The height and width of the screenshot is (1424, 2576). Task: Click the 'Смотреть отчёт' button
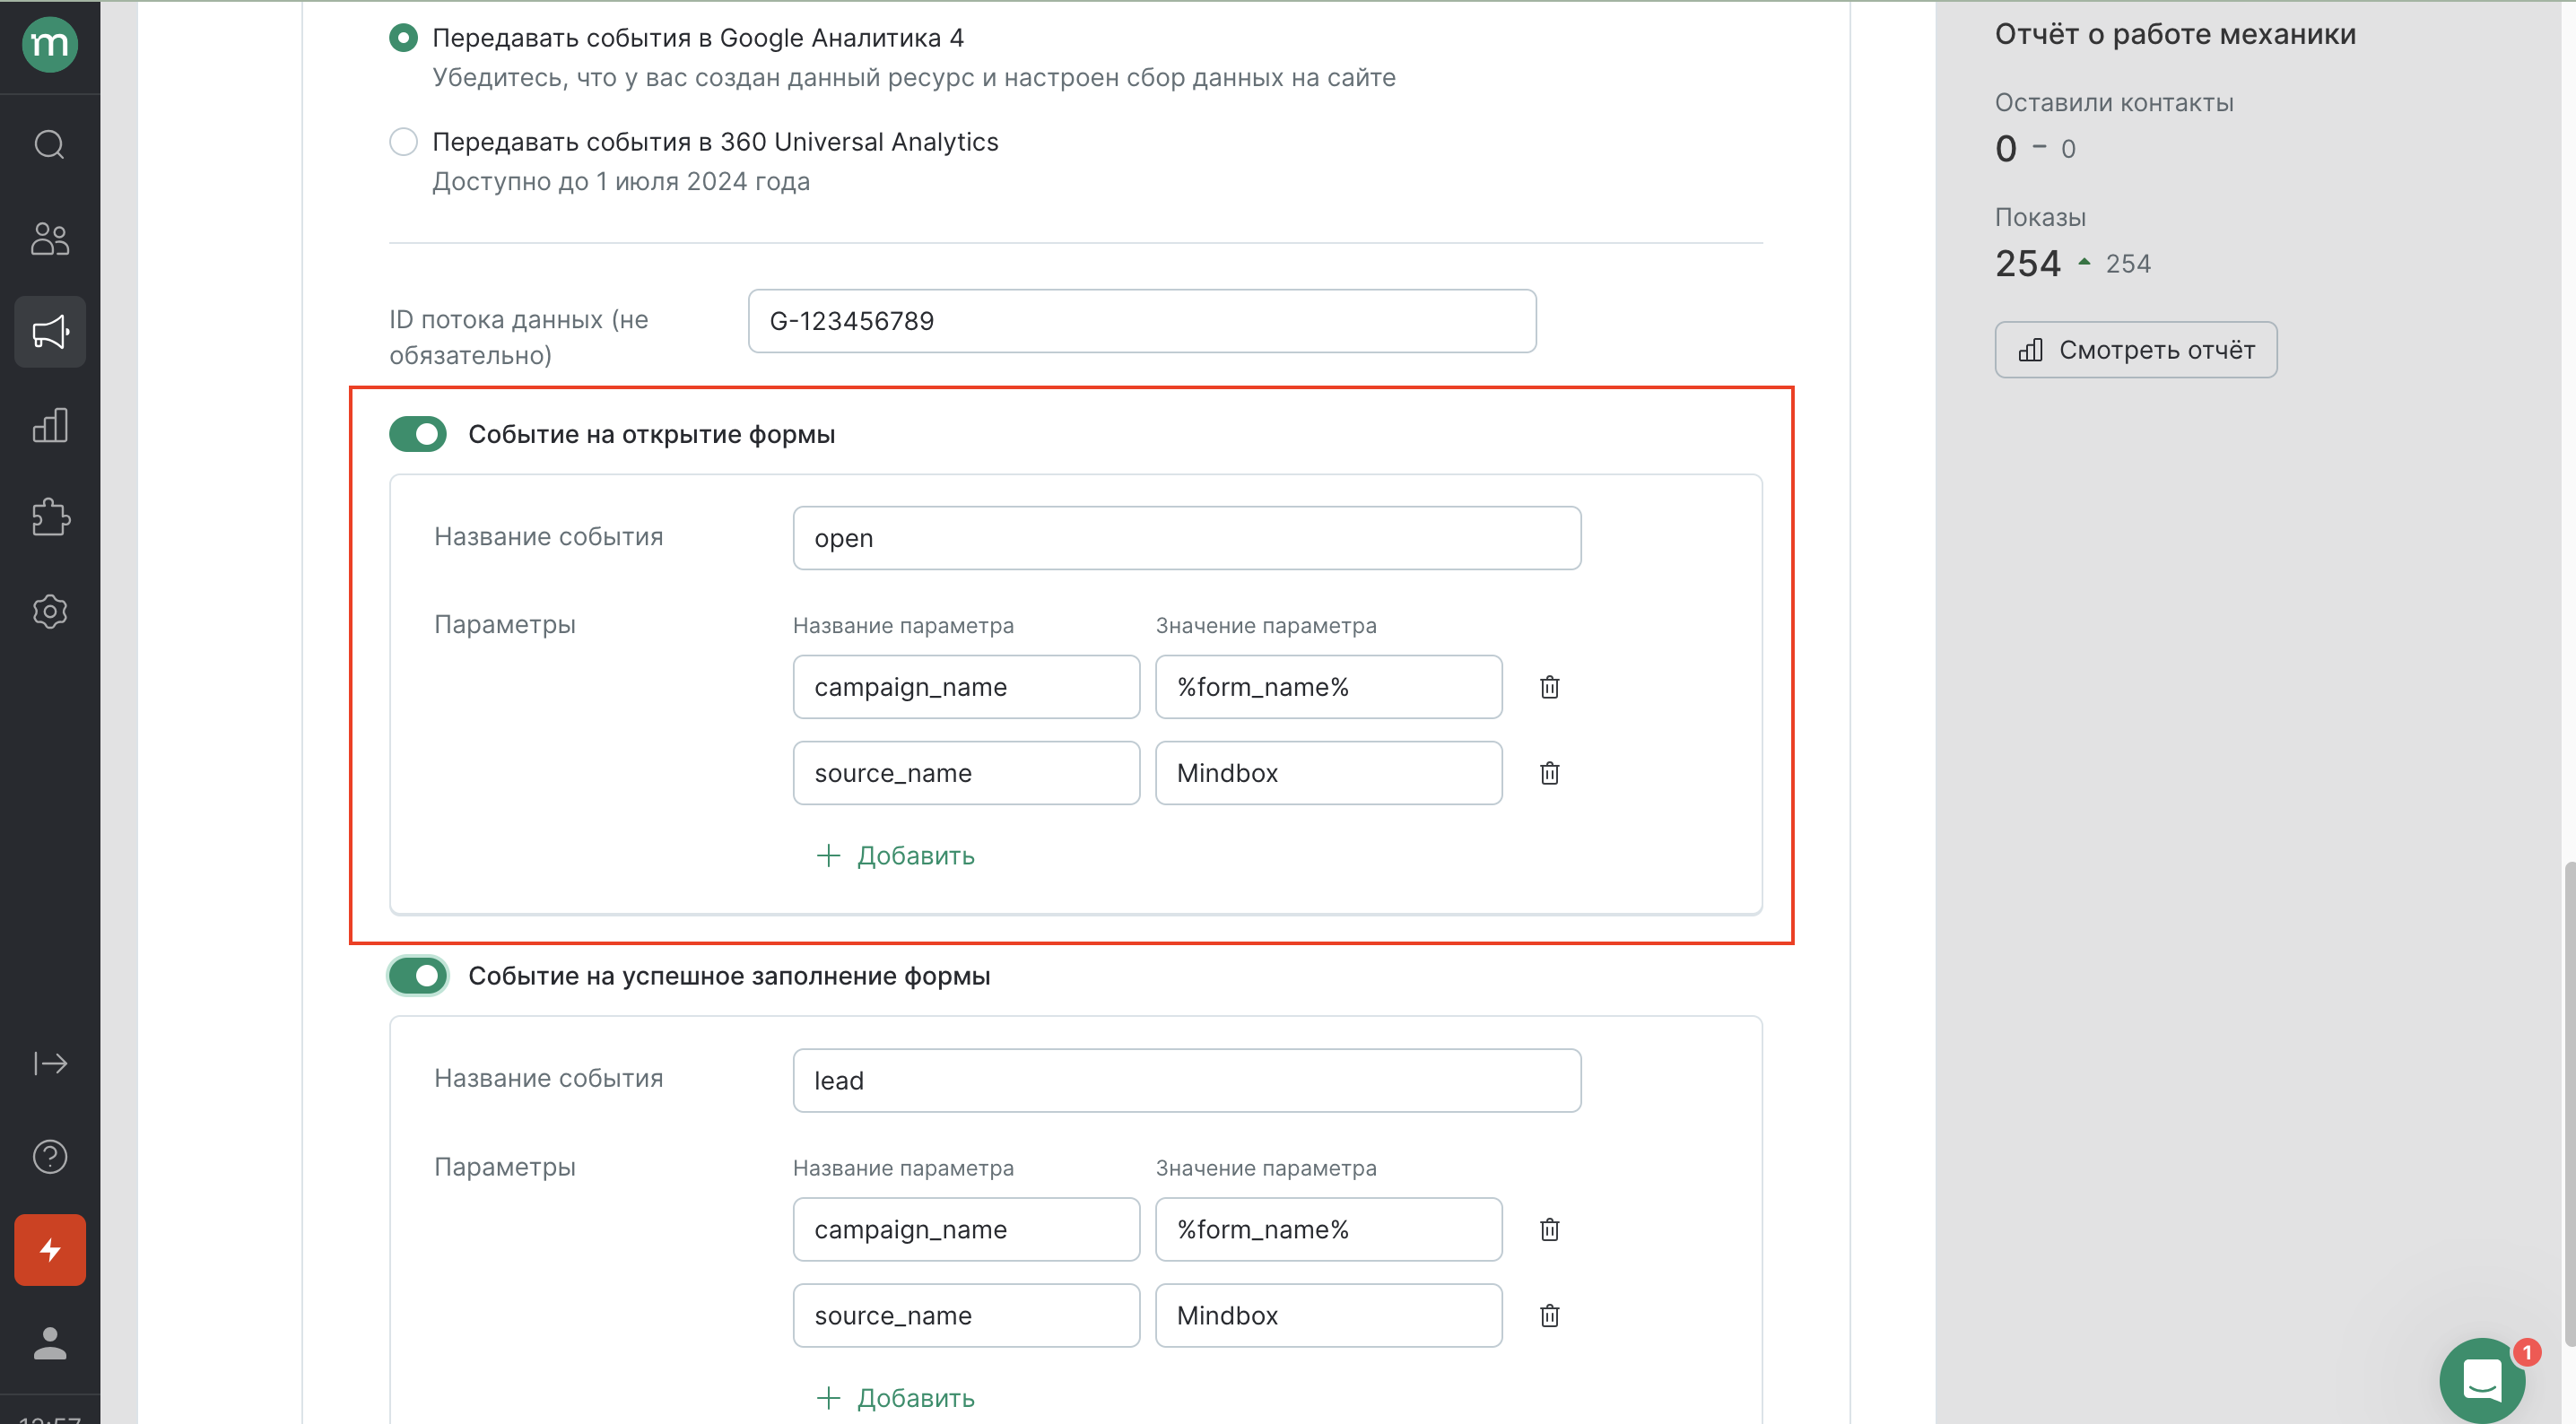coord(2135,350)
